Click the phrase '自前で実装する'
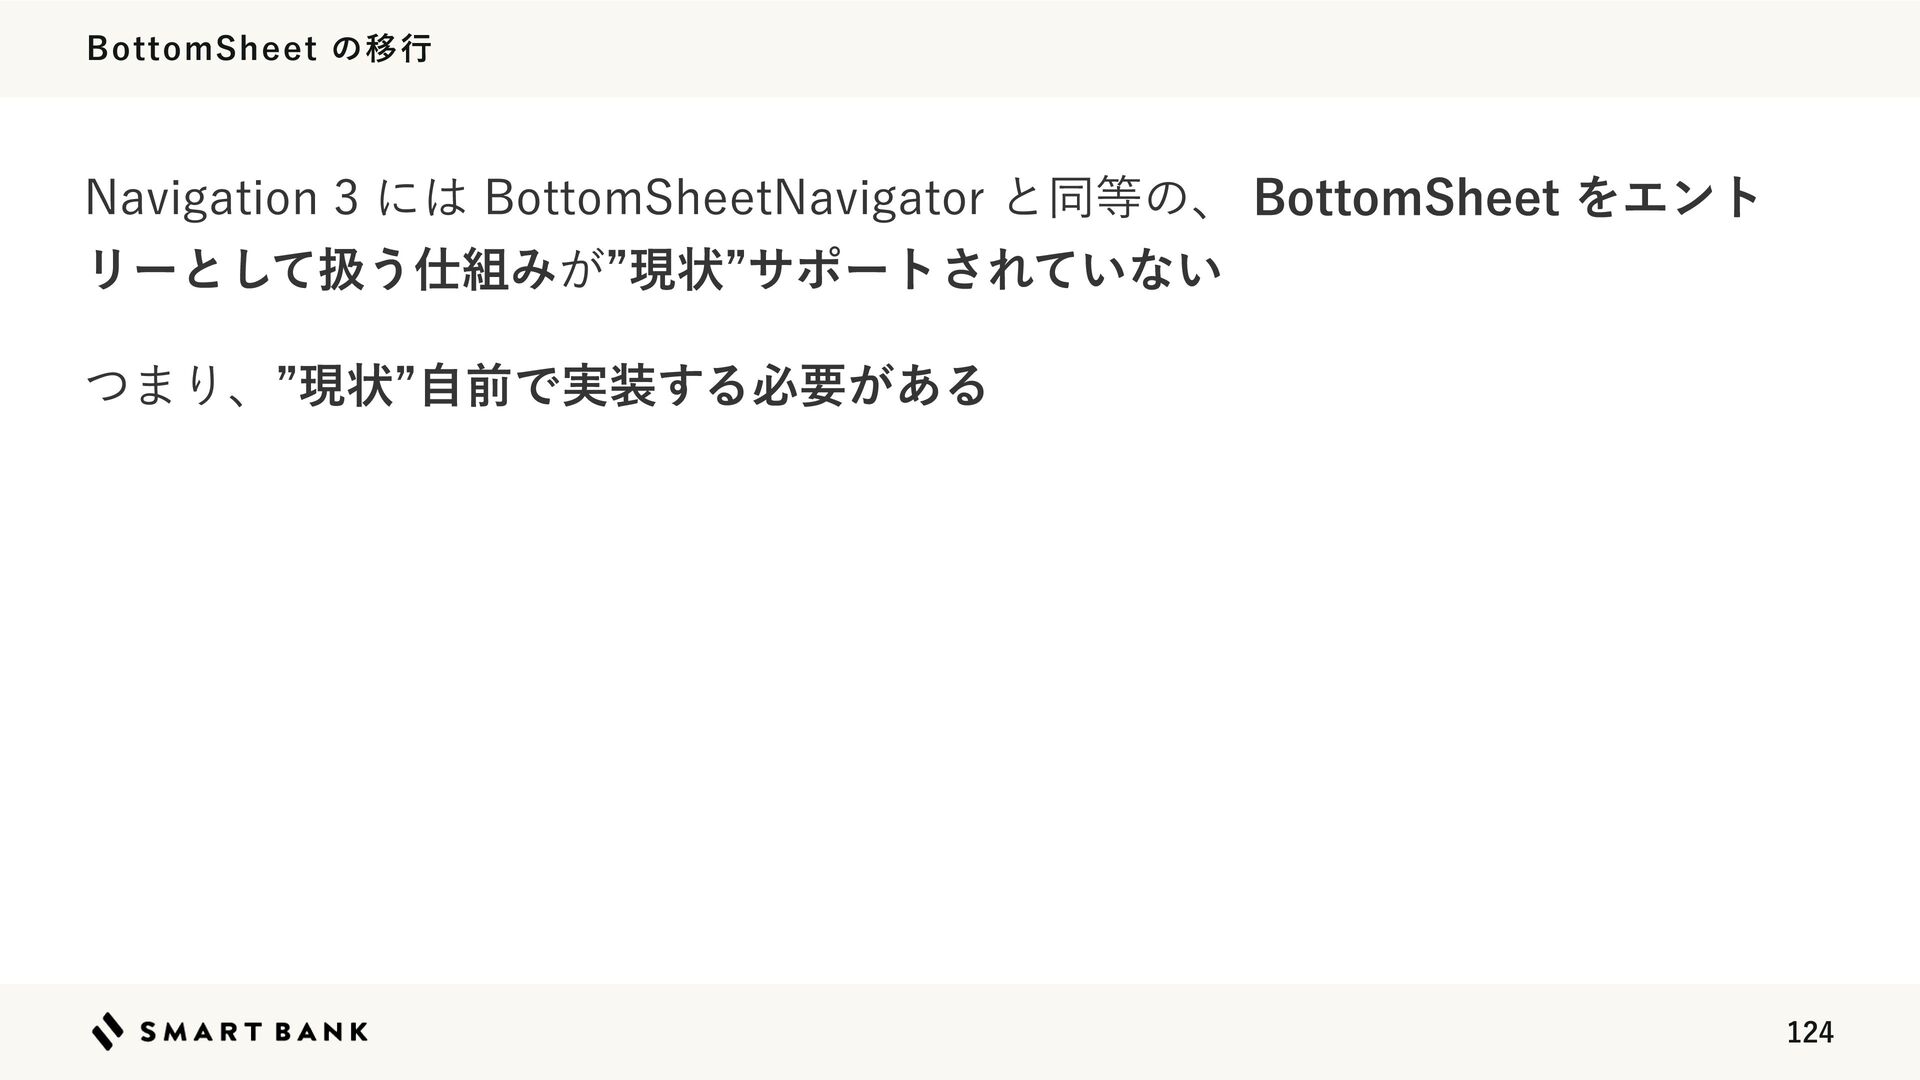The width and height of the screenshot is (1920, 1080). [583, 385]
